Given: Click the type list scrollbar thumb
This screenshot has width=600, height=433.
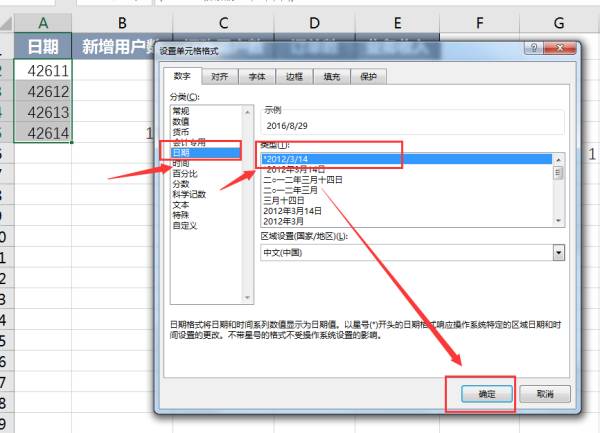Looking at the screenshot, I should tap(558, 173).
